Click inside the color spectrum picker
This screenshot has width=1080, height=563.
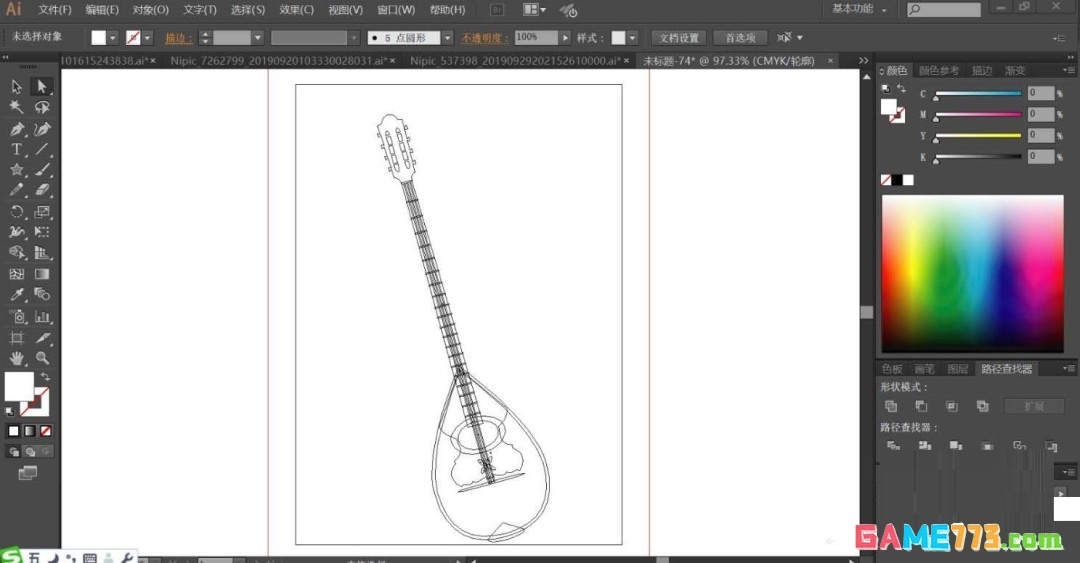point(973,274)
